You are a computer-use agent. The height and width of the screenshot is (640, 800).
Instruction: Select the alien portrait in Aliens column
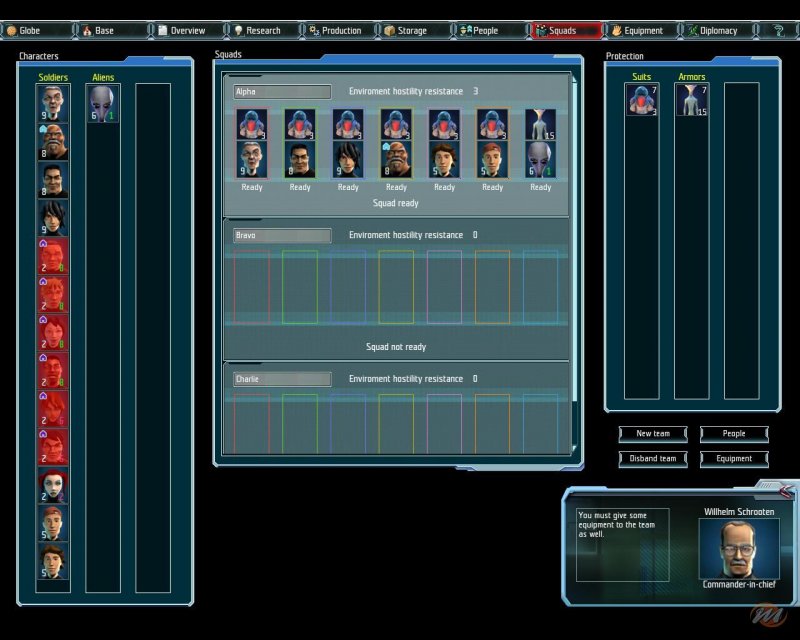(x=102, y=103)
